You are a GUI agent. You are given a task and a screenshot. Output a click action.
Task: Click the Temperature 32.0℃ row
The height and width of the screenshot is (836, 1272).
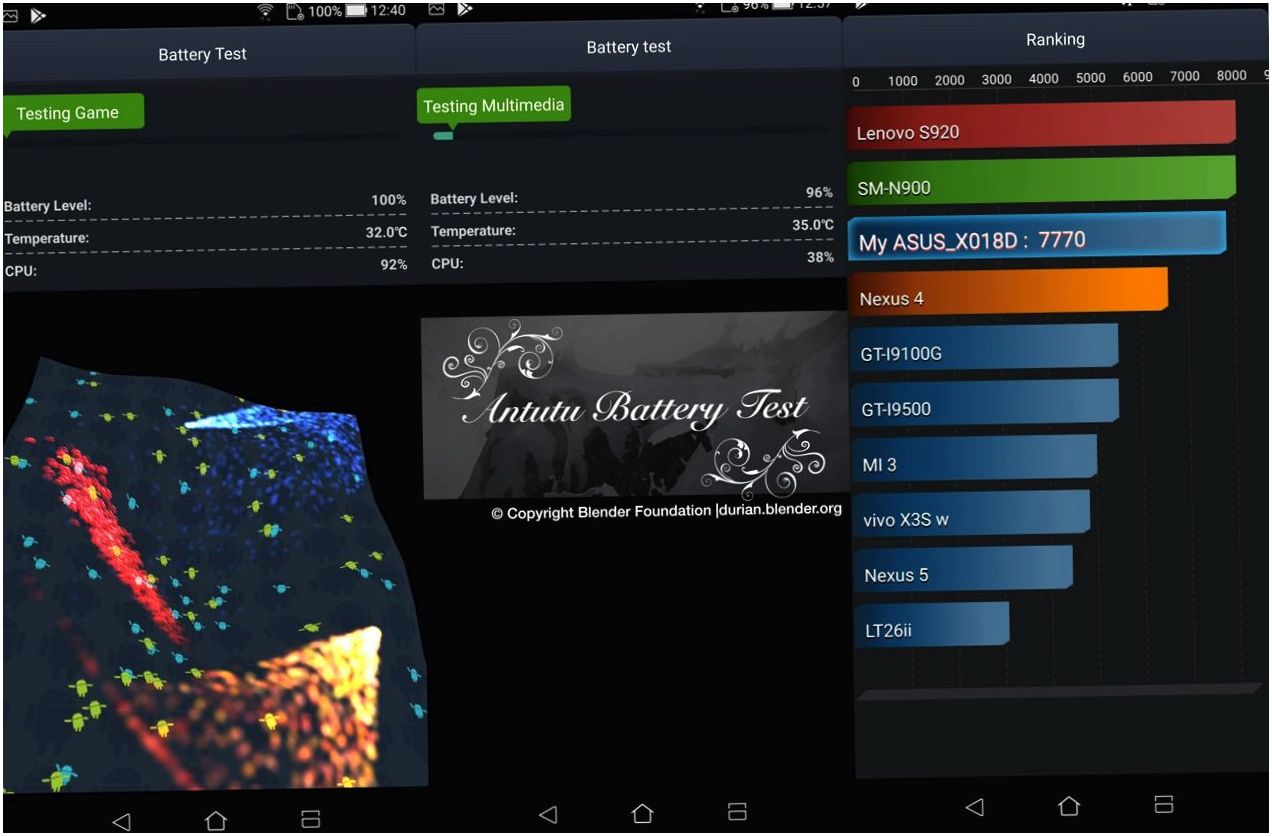205,236
